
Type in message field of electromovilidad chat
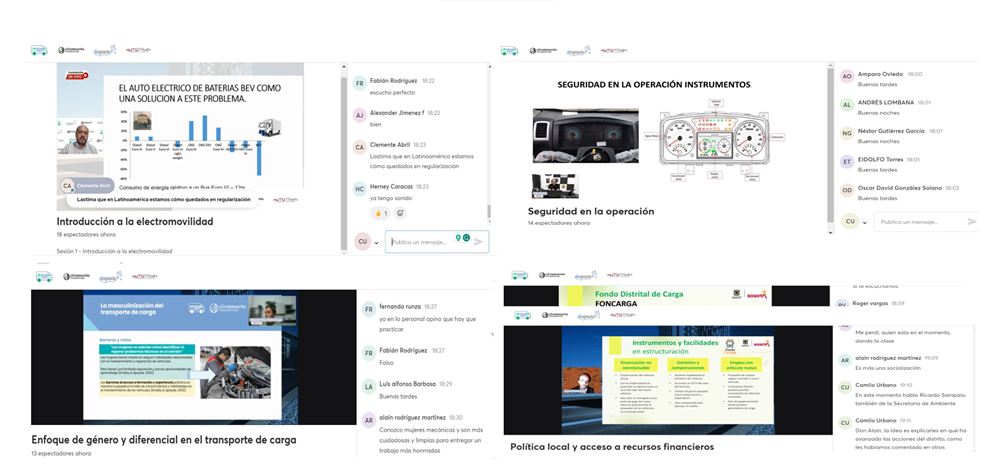click(x=420, y=241)
